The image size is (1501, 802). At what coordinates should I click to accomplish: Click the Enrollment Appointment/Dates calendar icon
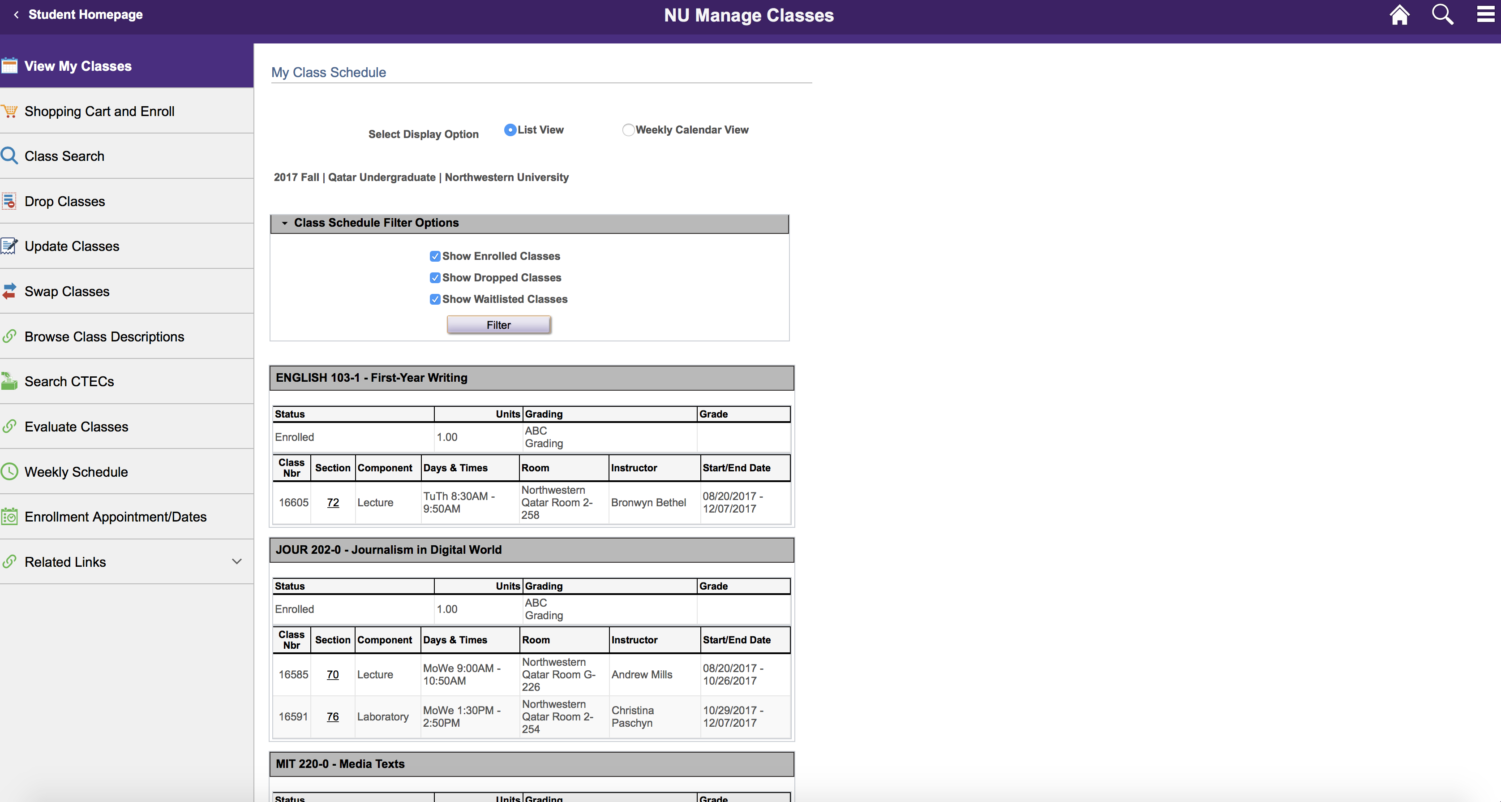coord(9,517)
